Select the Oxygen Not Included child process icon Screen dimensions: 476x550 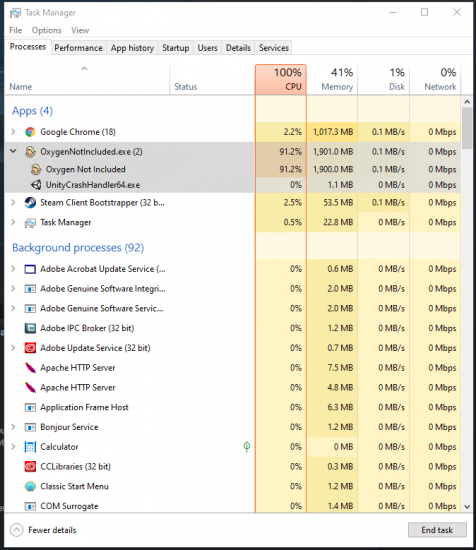pyautogui.click(x=36, y=169)
